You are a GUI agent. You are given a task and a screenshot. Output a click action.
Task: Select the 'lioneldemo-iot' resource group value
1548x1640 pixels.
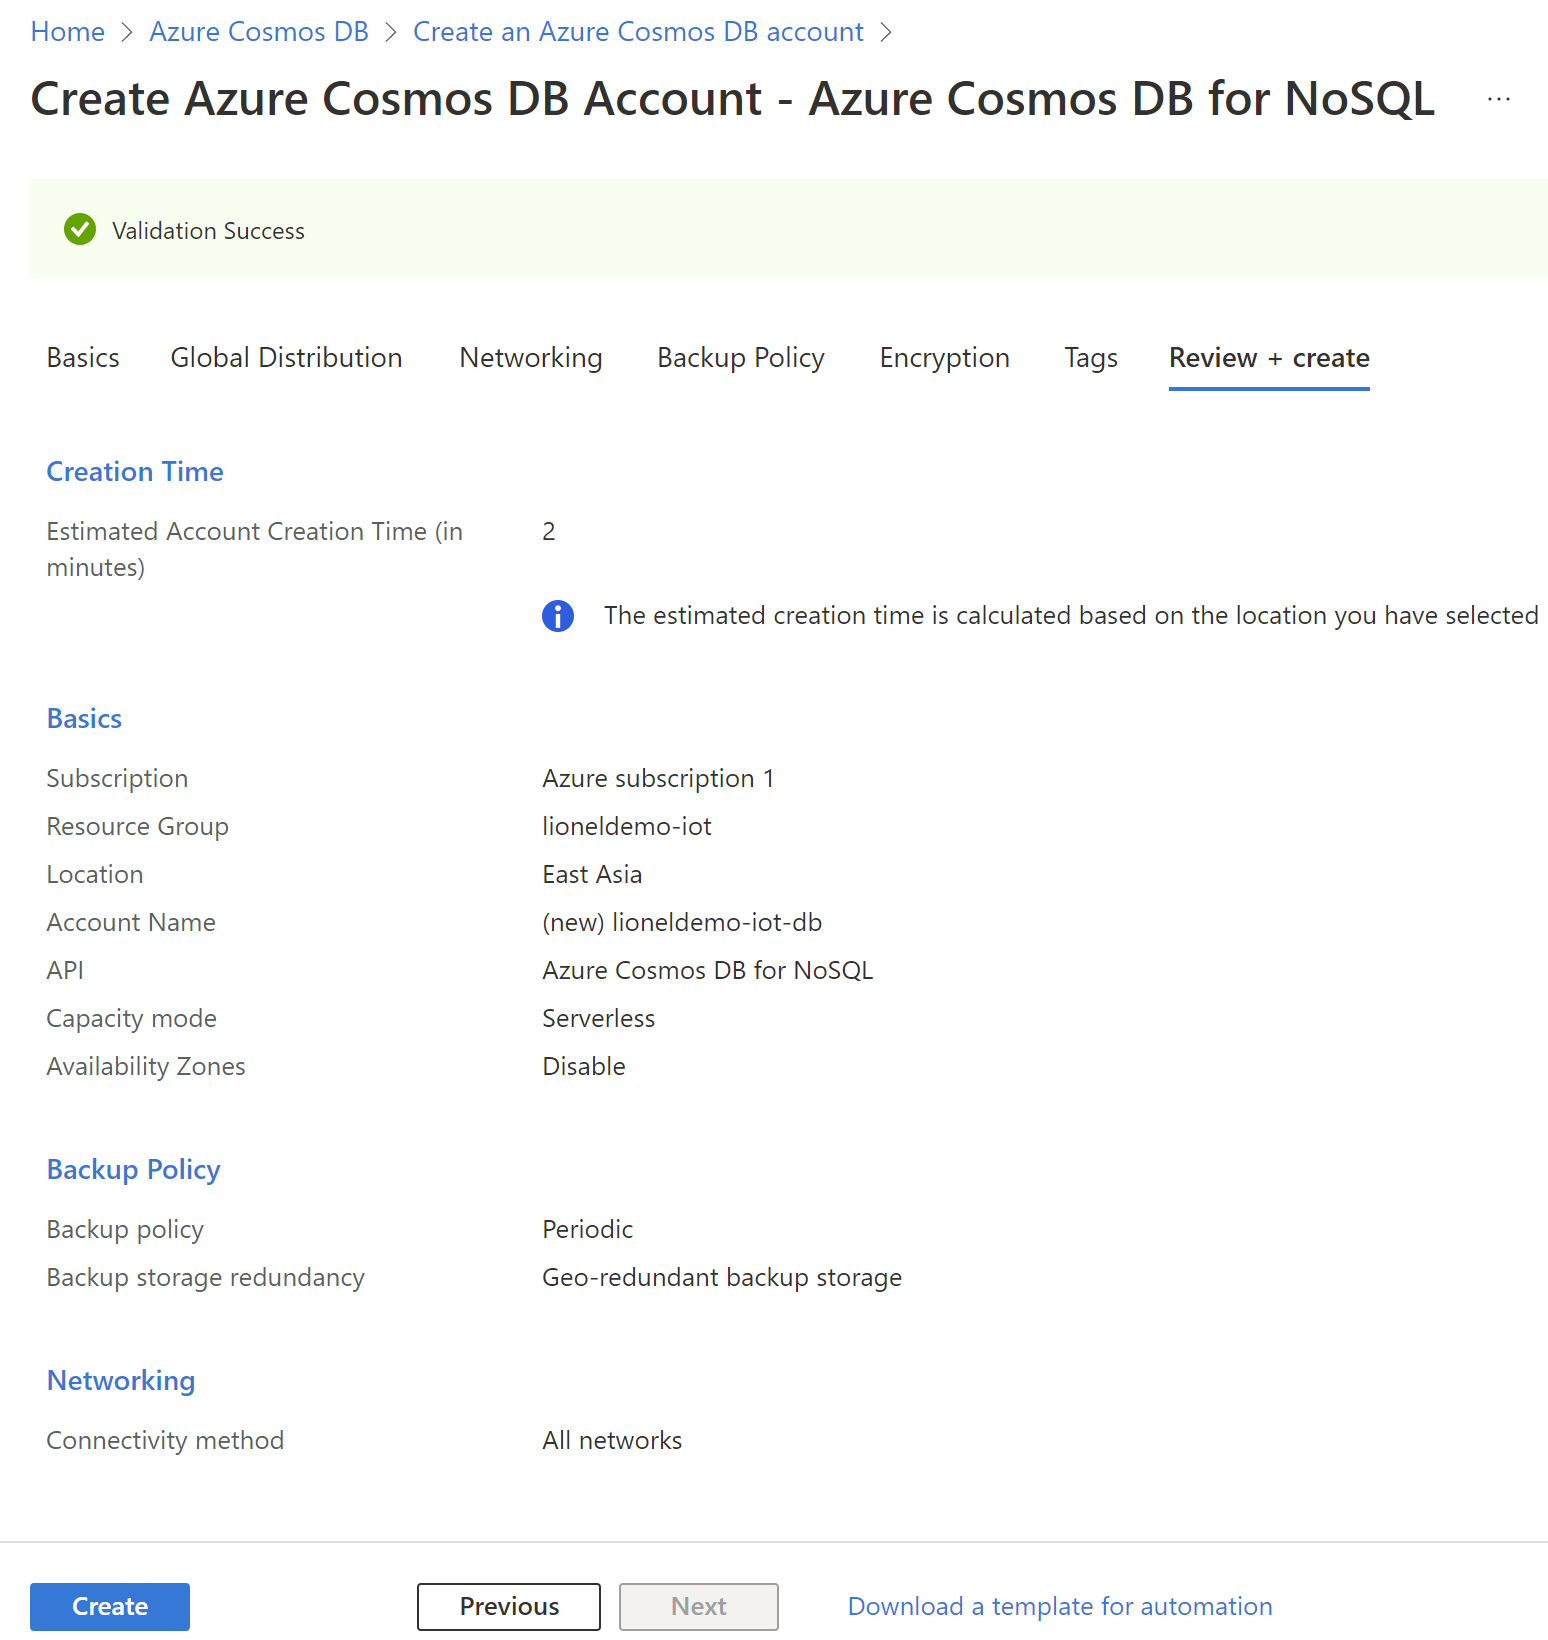[x=627, y=827]
